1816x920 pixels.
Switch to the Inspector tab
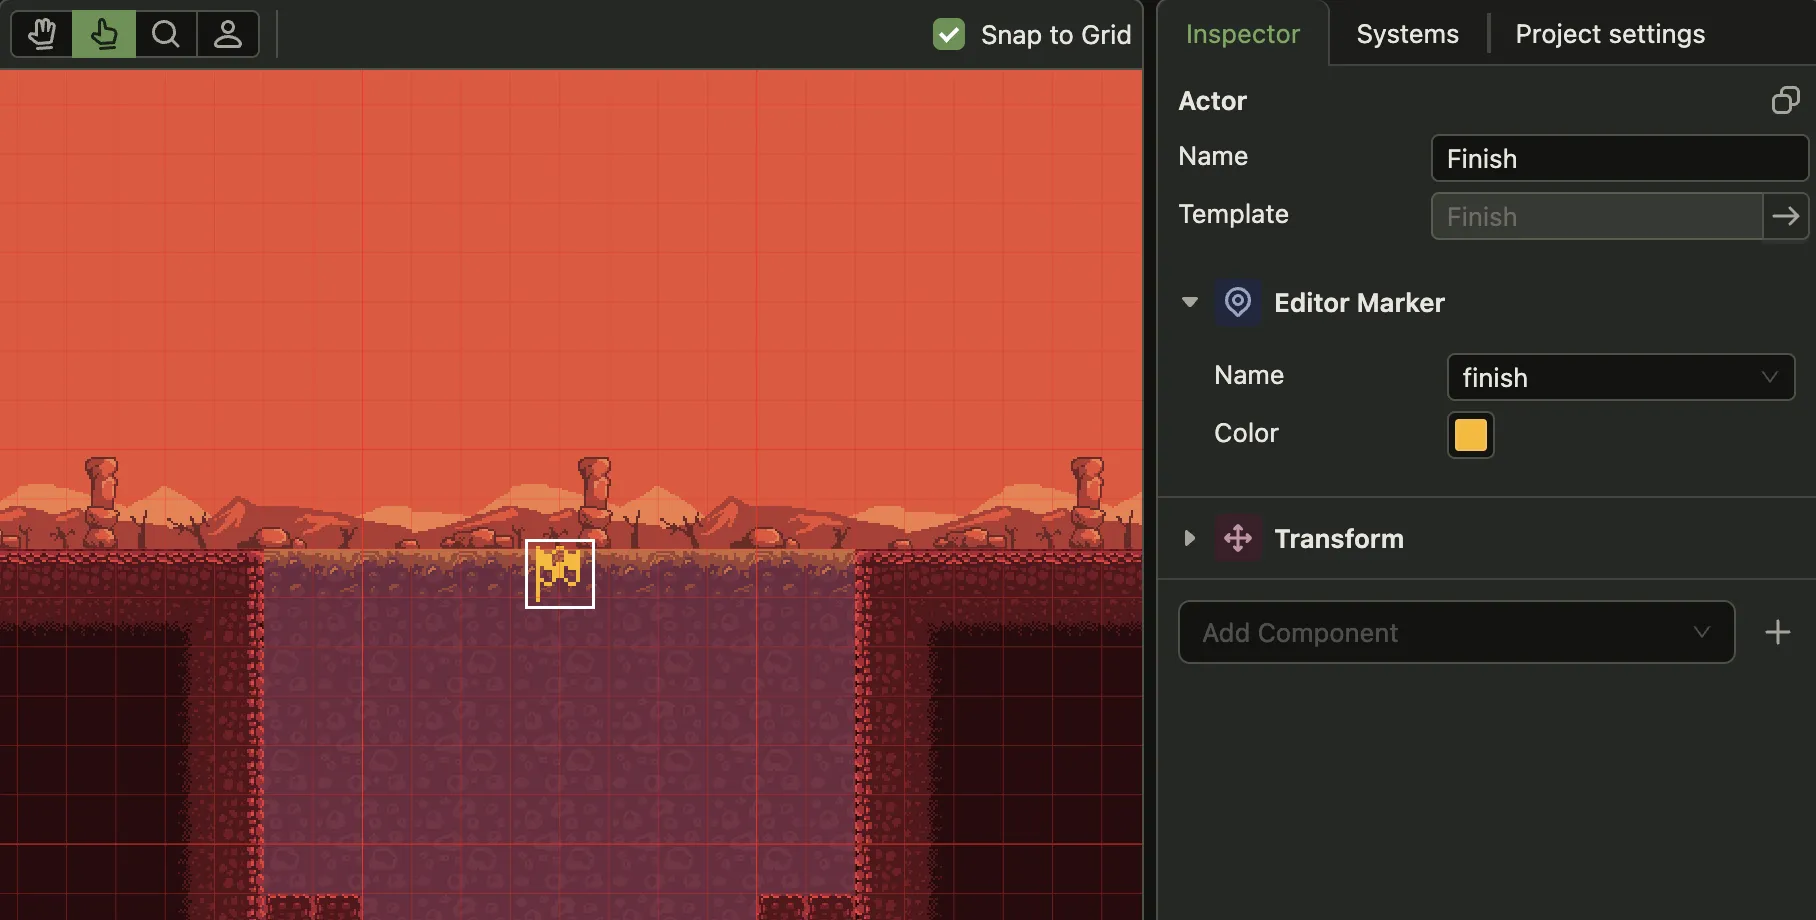tap(1242, 34)
